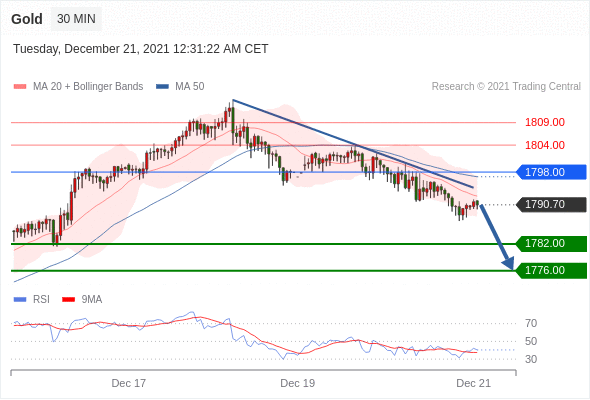Click the Dec 19 date axis label
Image resolution: width=590 pixels, height=400 pixels.
[298, 383]
